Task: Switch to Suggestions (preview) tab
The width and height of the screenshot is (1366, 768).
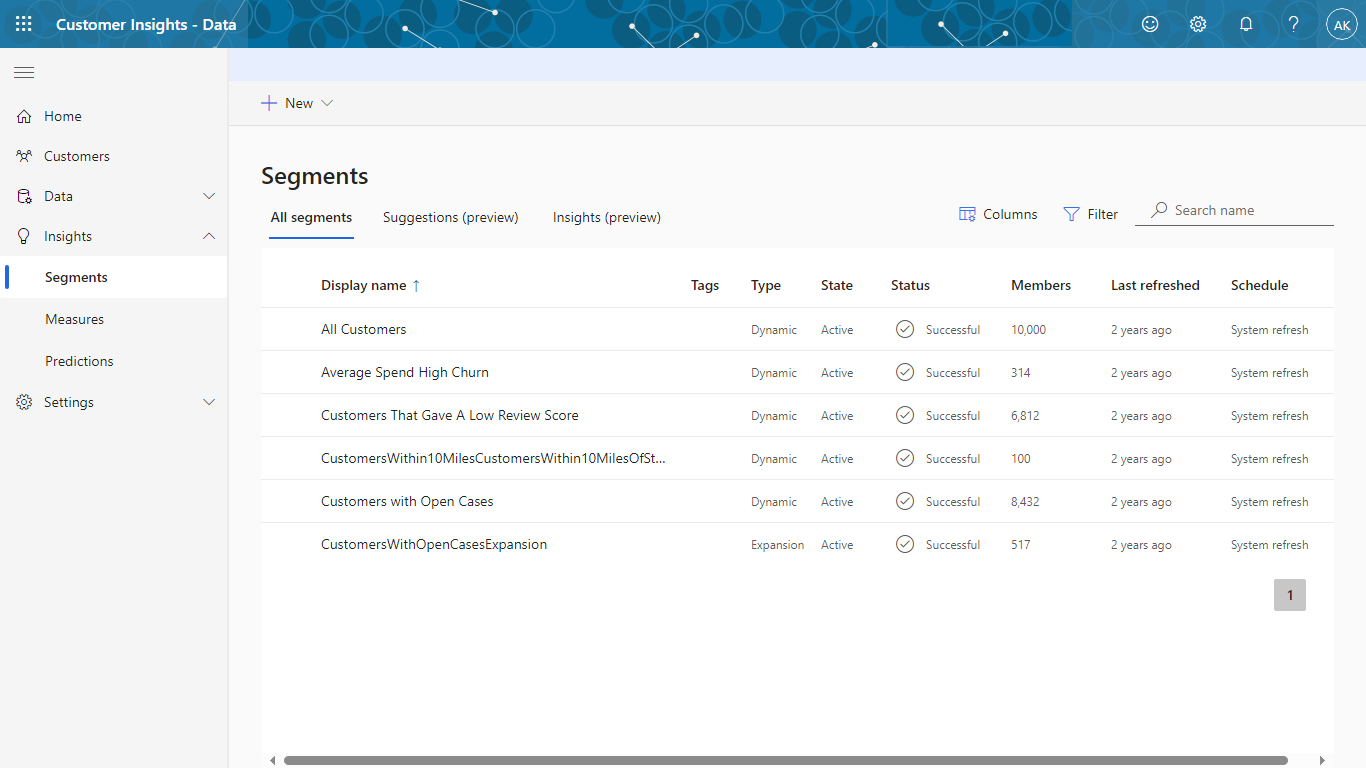Action: point(450,217)
